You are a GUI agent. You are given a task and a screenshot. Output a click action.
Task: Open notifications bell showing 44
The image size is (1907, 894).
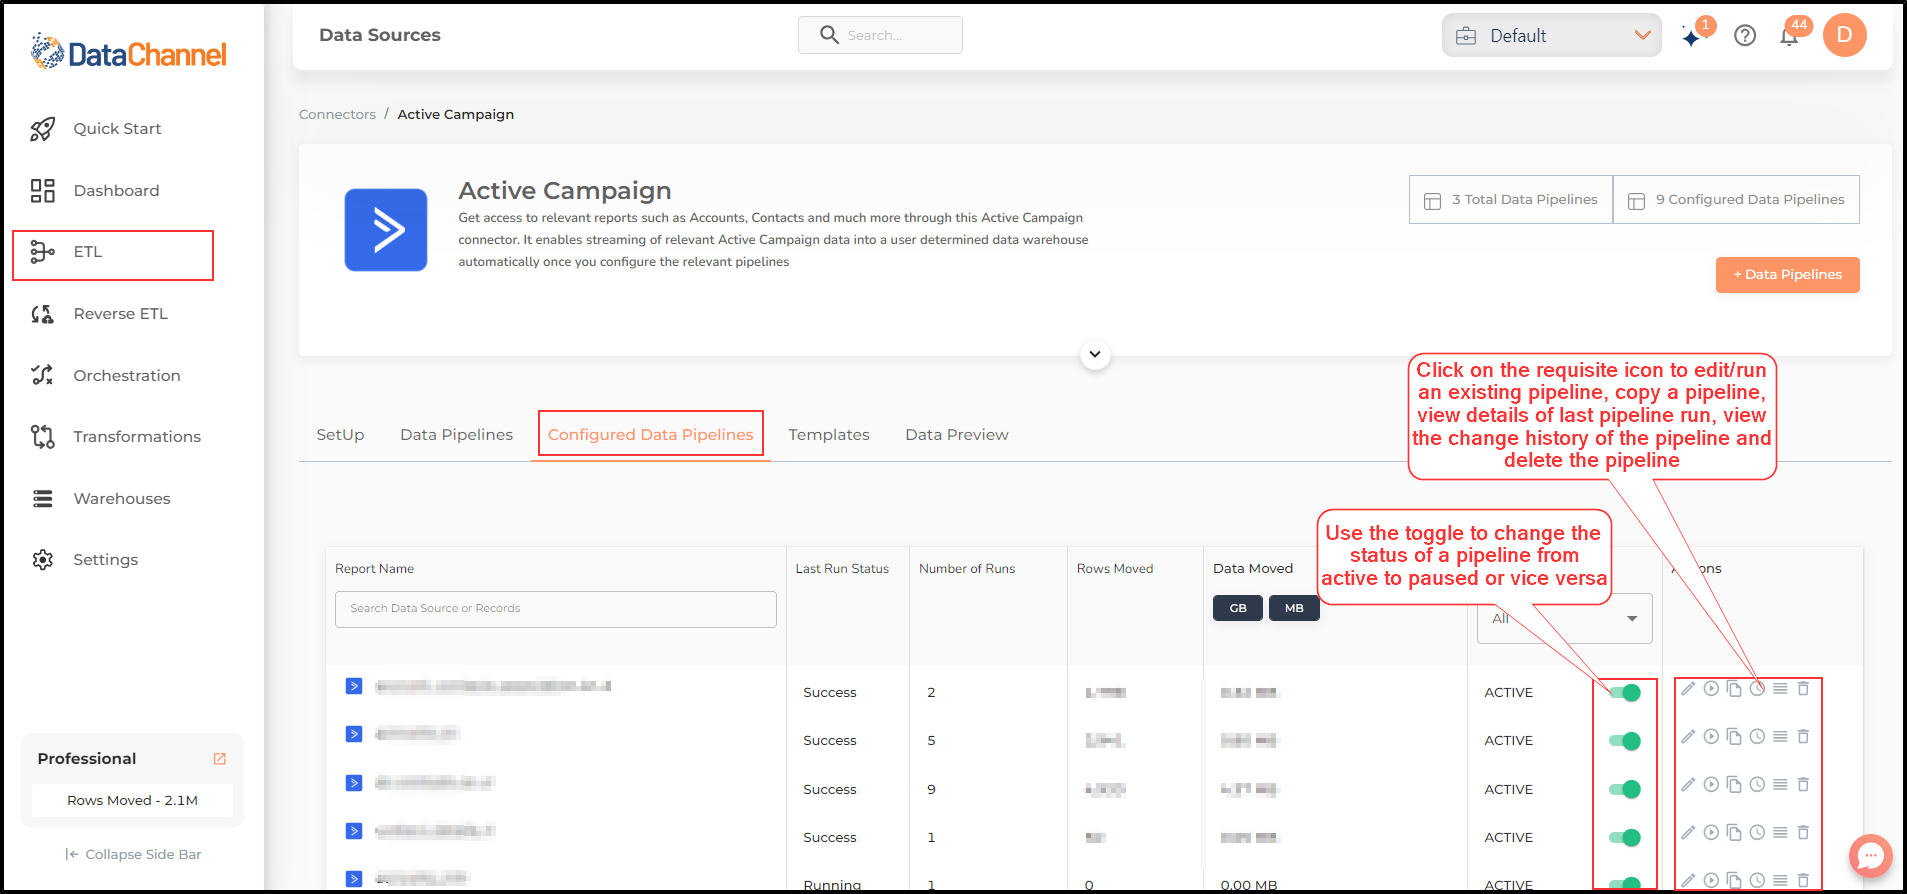1789,37
